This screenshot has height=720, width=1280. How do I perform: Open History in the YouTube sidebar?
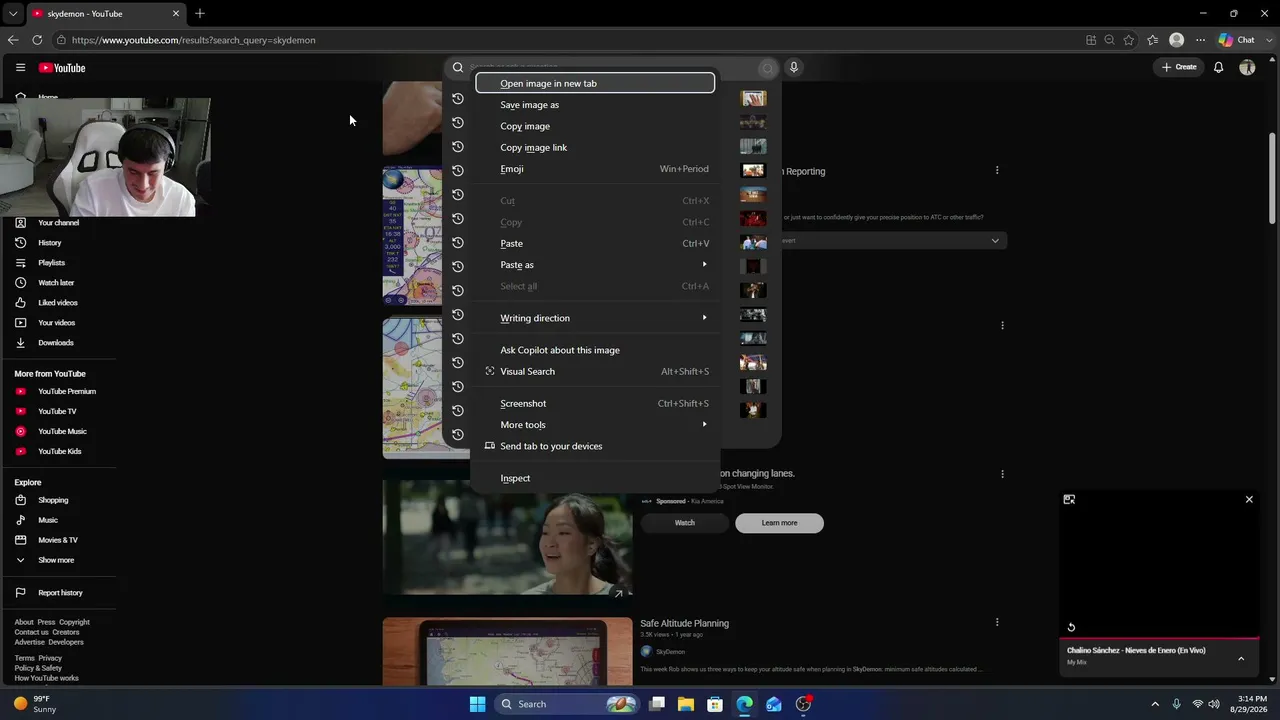click(49, 243)
